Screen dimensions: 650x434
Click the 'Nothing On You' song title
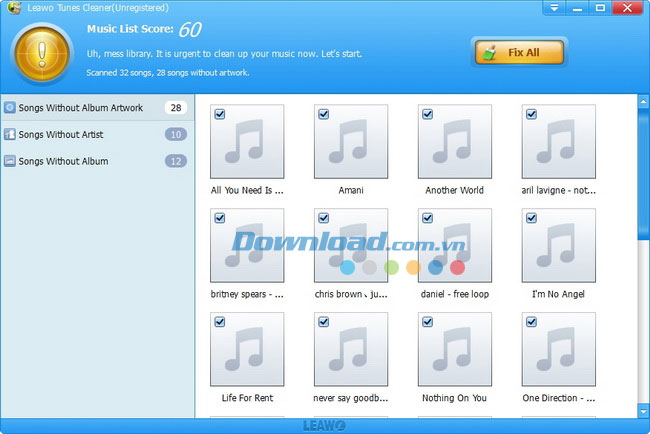tap(454, 398)
